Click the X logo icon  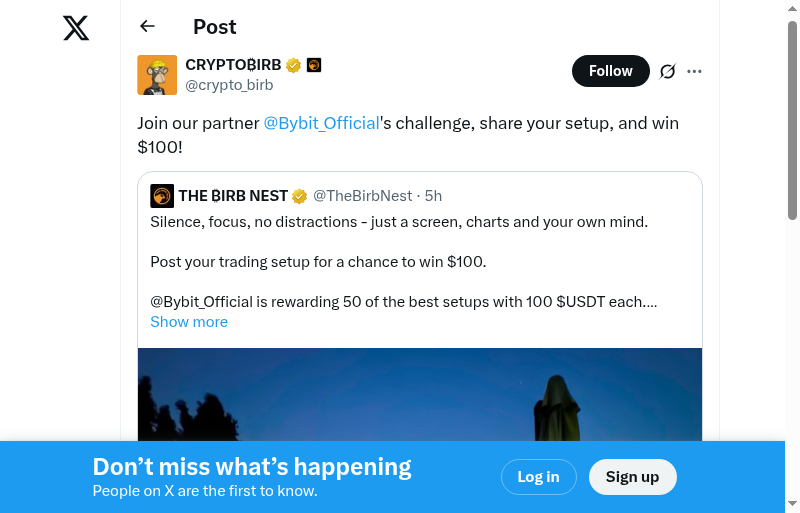coord(76,28)
